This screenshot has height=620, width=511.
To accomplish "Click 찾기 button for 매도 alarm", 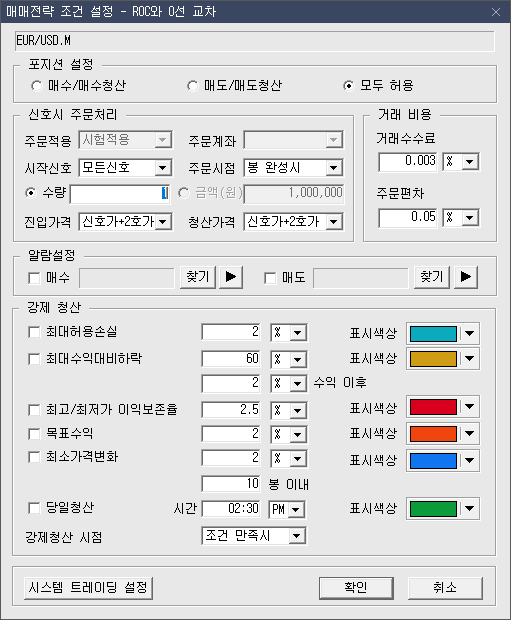I will 432,277.
